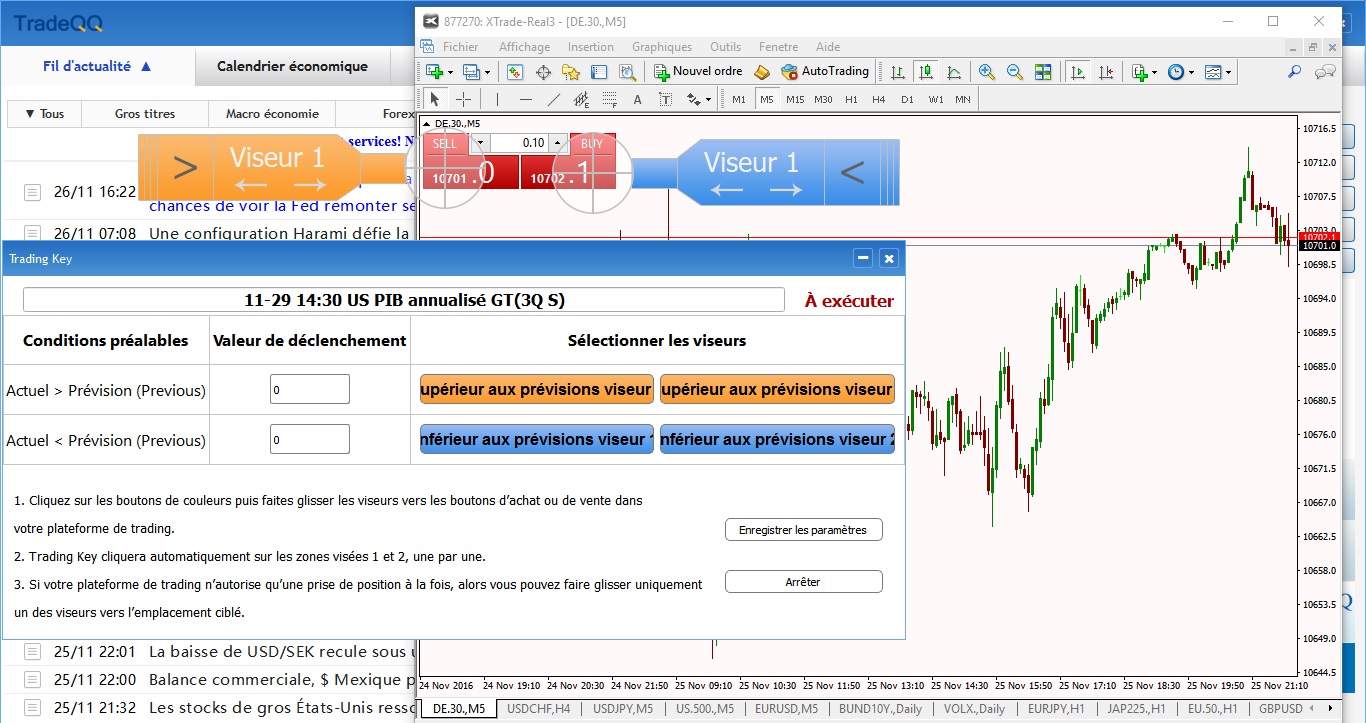
Task: Switch chart to MN timeframe
Action: tap(962, 99)
